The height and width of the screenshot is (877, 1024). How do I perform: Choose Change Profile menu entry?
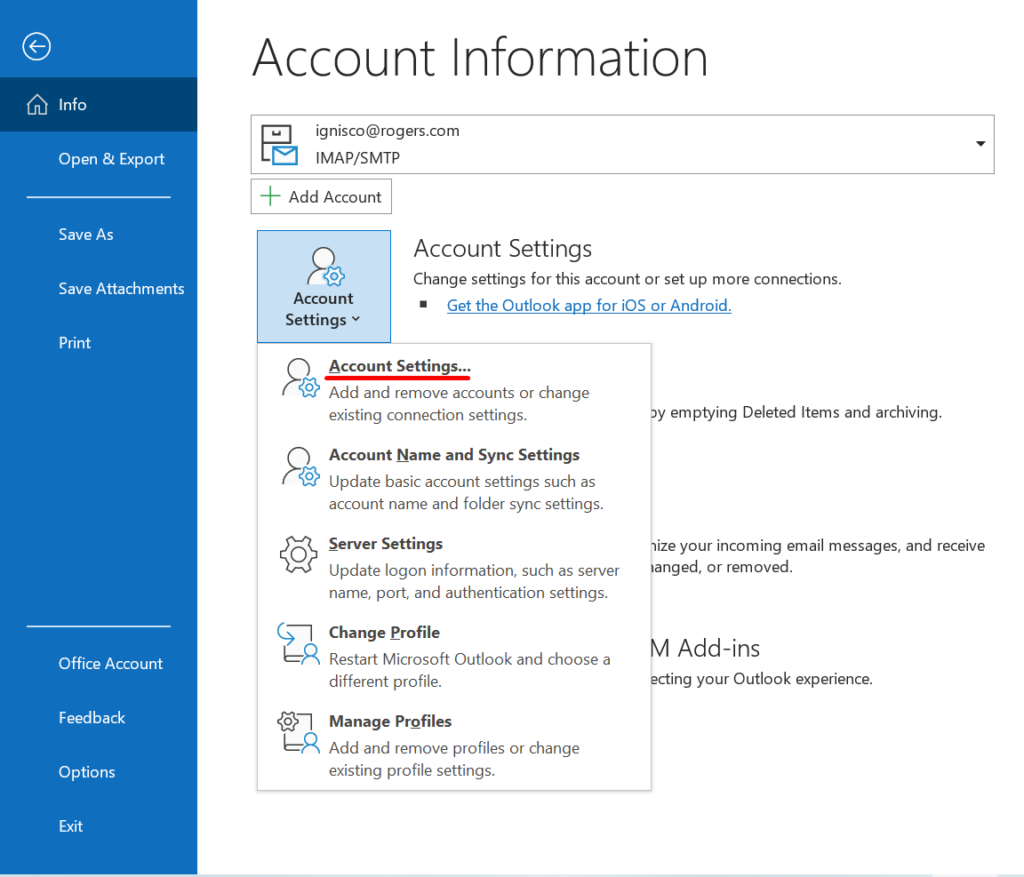[454, 656]
